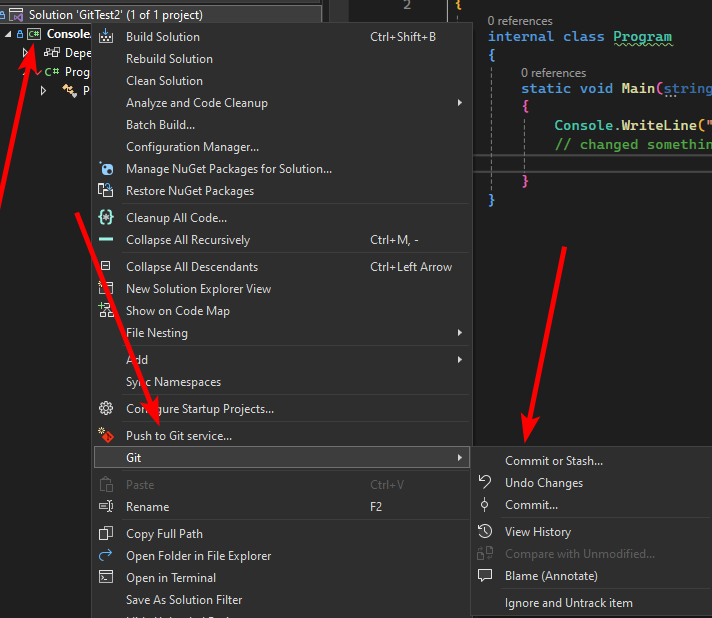Click the View History clock icon
This screenshot has height=618, width=712.
[485, 531]
